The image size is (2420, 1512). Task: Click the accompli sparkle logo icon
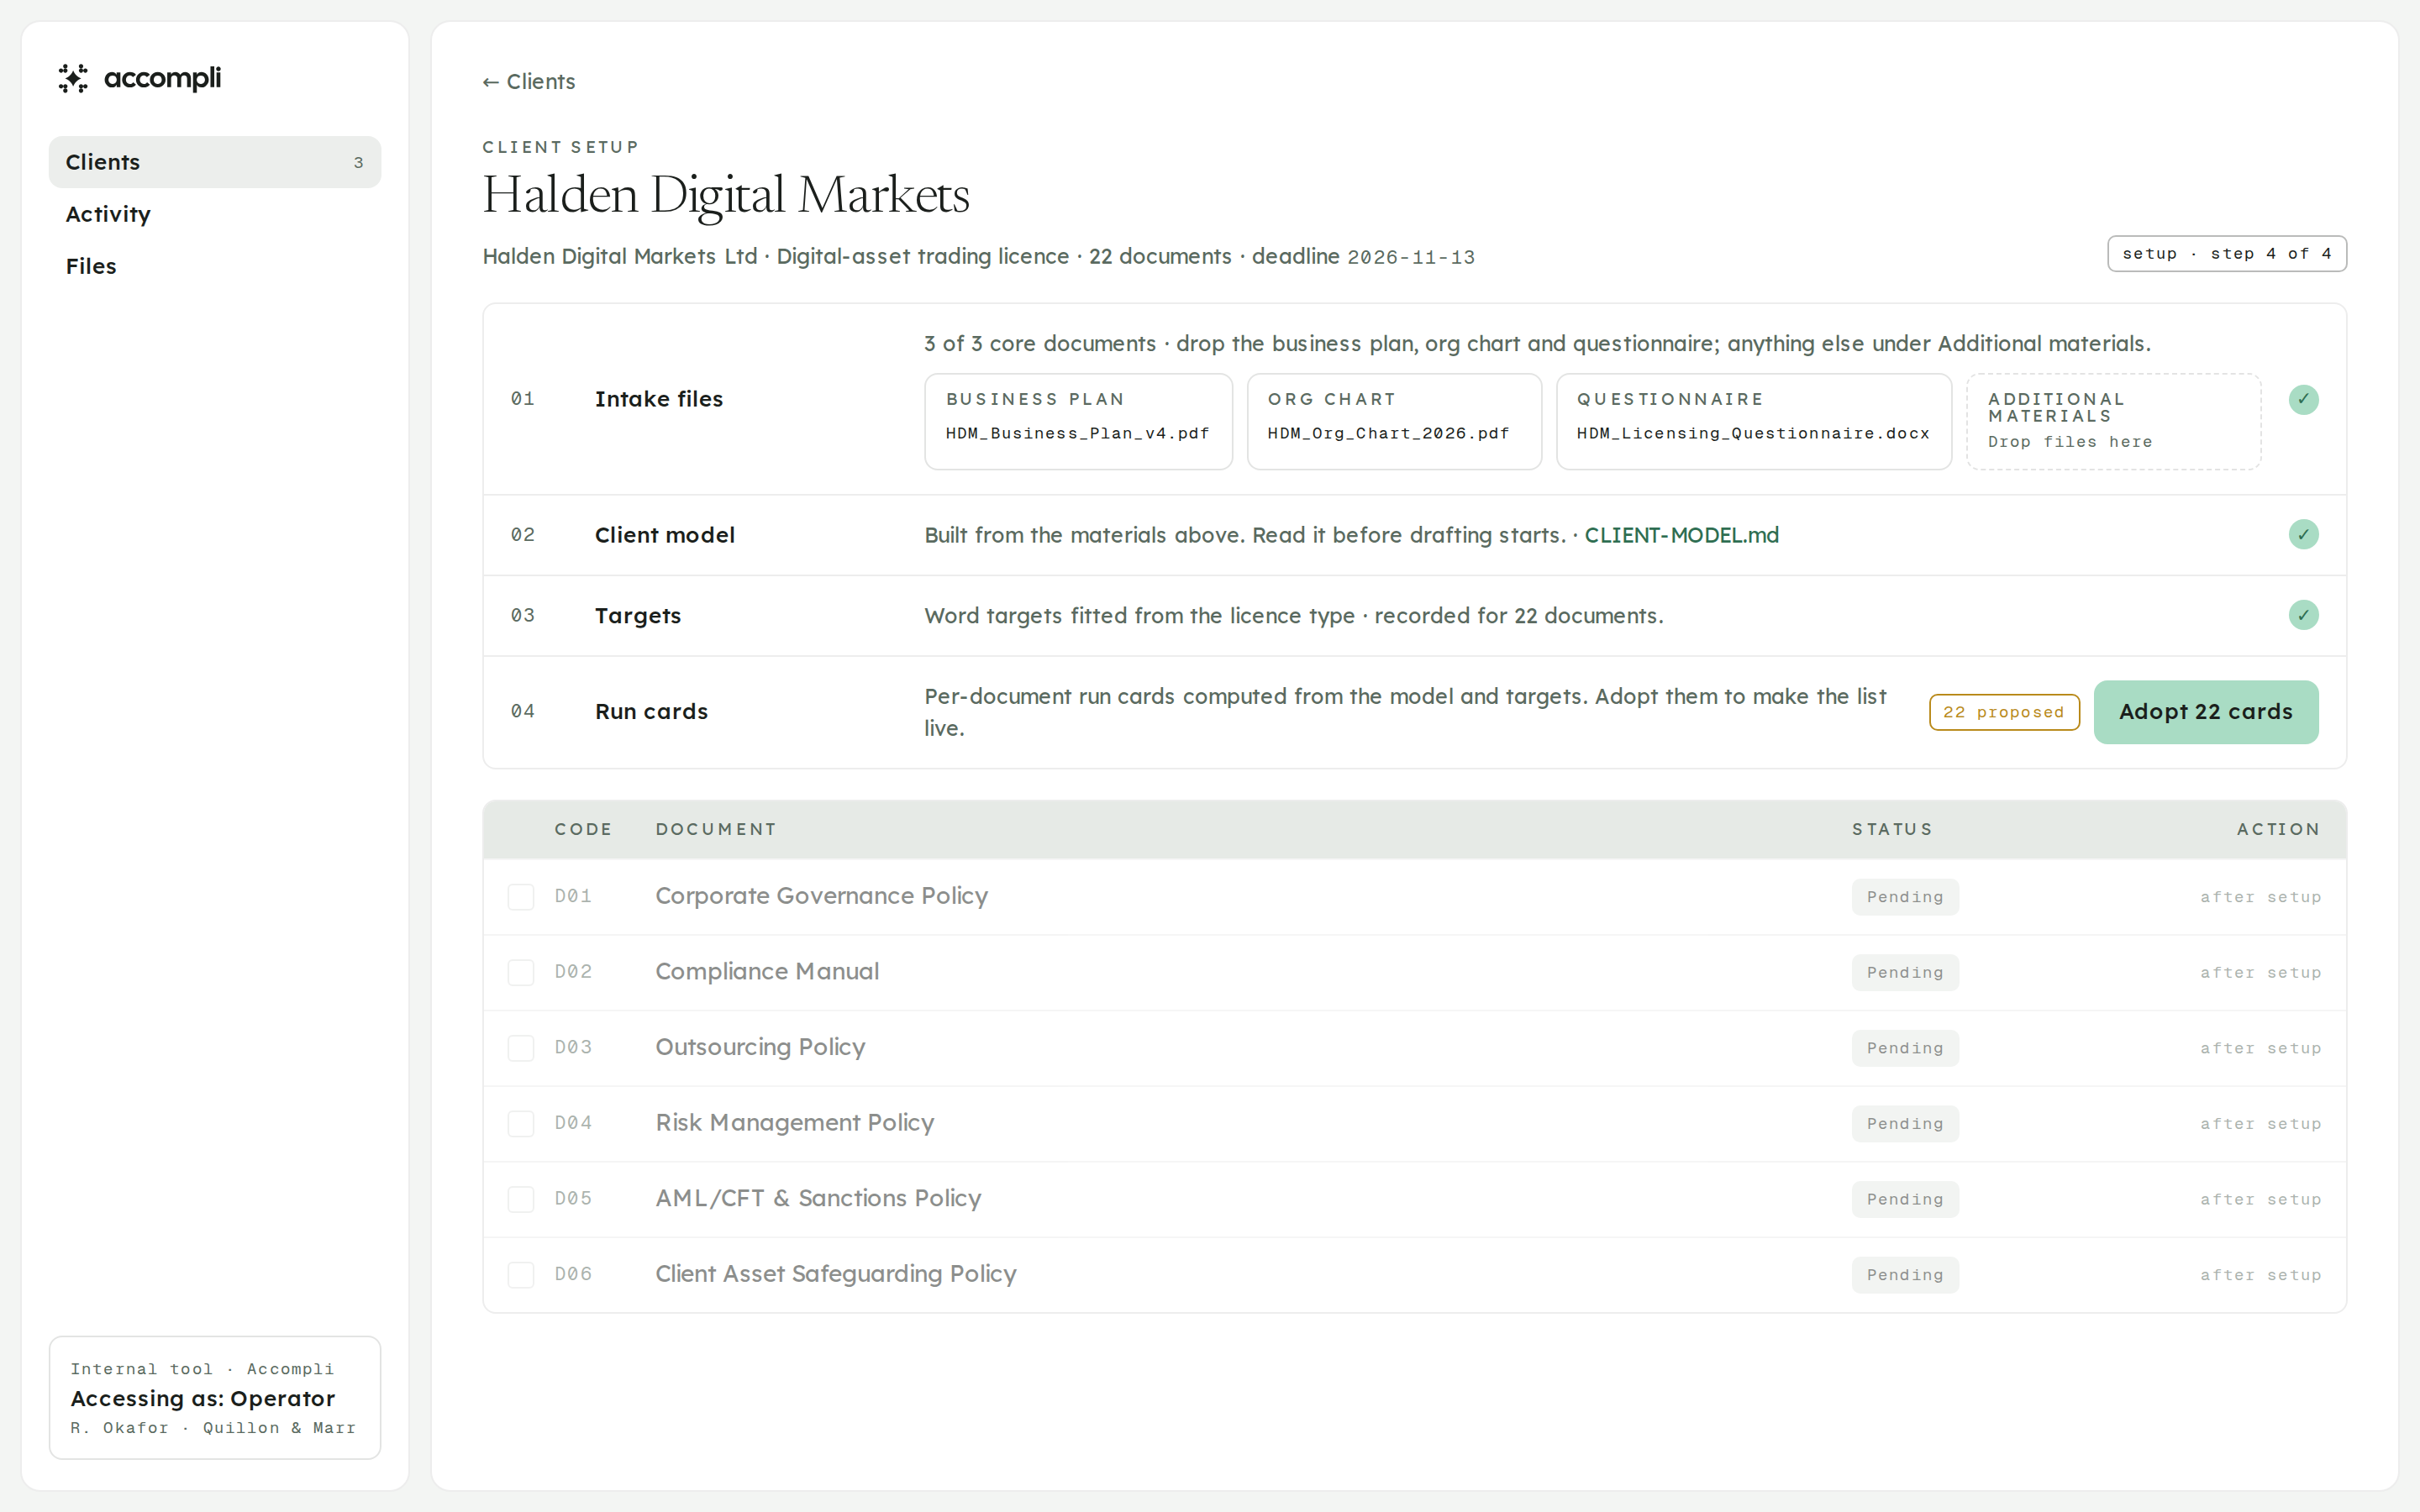coord(73,78)
